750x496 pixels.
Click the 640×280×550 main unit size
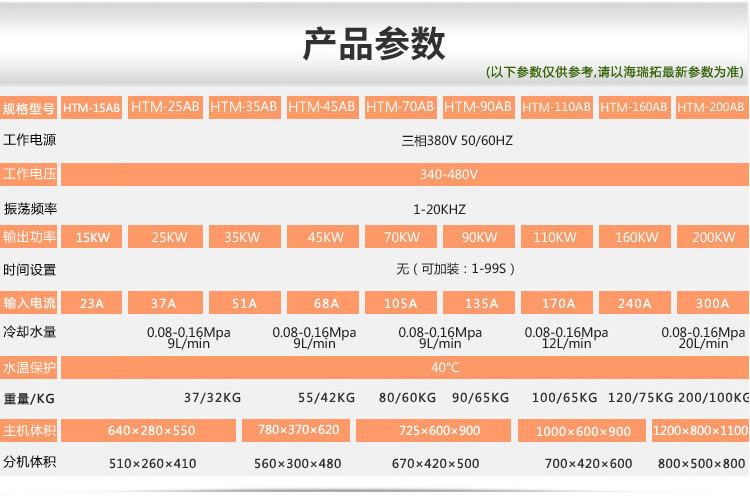(151, 431)
